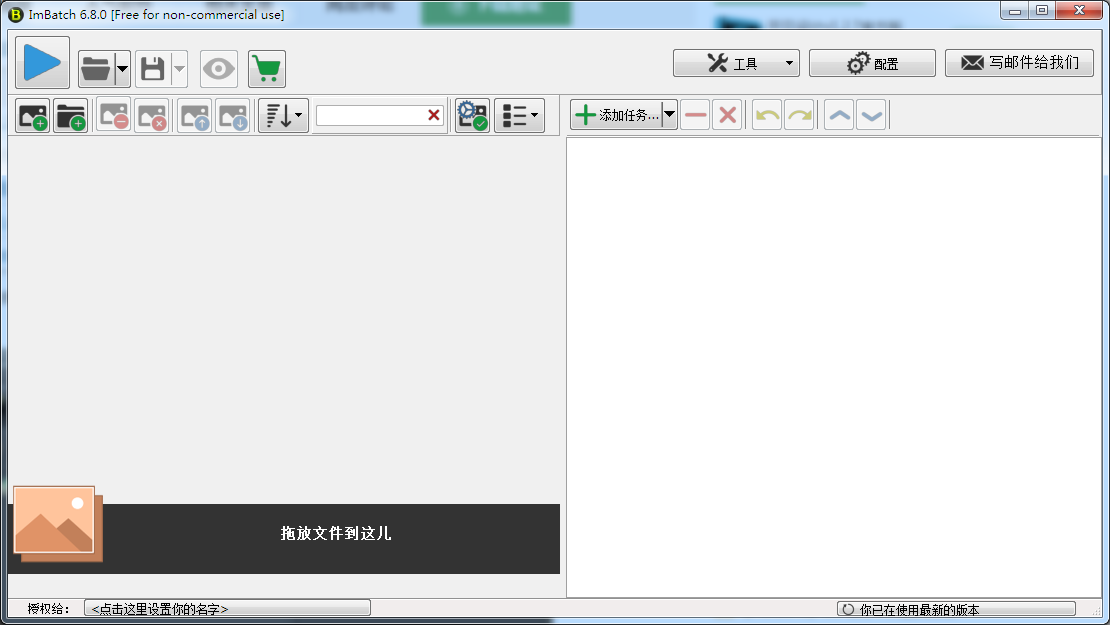This screenshot has width=1110, height=625.
Task: Undo with the left curved arrow
Action: (x=767, y=115)
